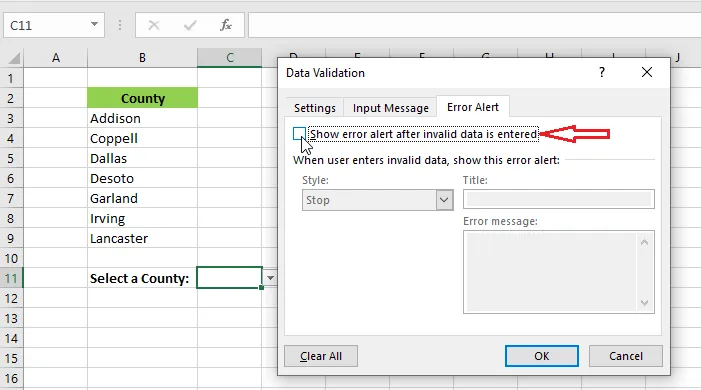Viewport: 701px width, 390px height.
Task: Click the Select All corner triangle
Action: pyautogui.click(x=14, y=58)
